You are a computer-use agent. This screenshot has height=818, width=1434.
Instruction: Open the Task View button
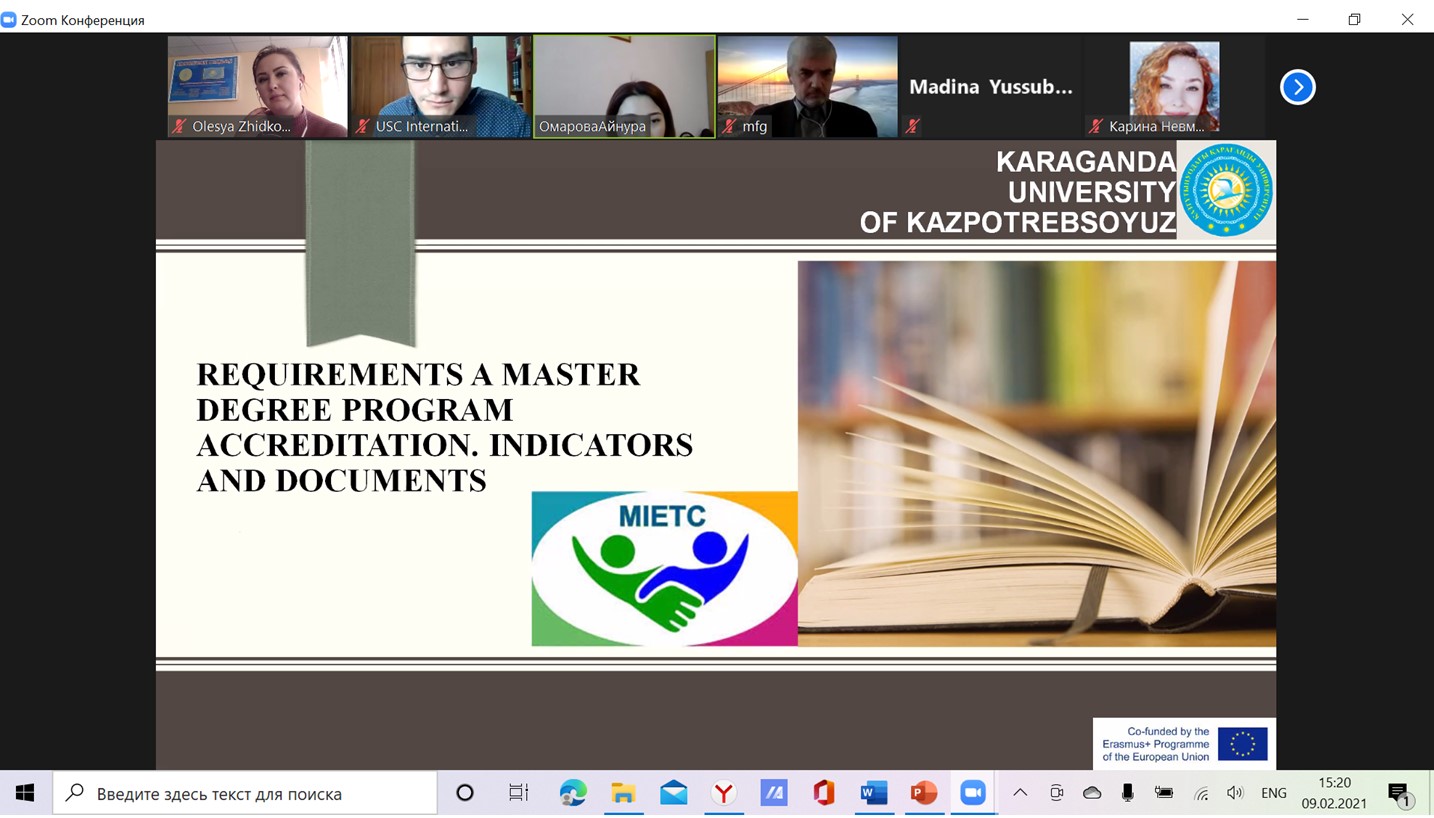(x=518, y=793)
